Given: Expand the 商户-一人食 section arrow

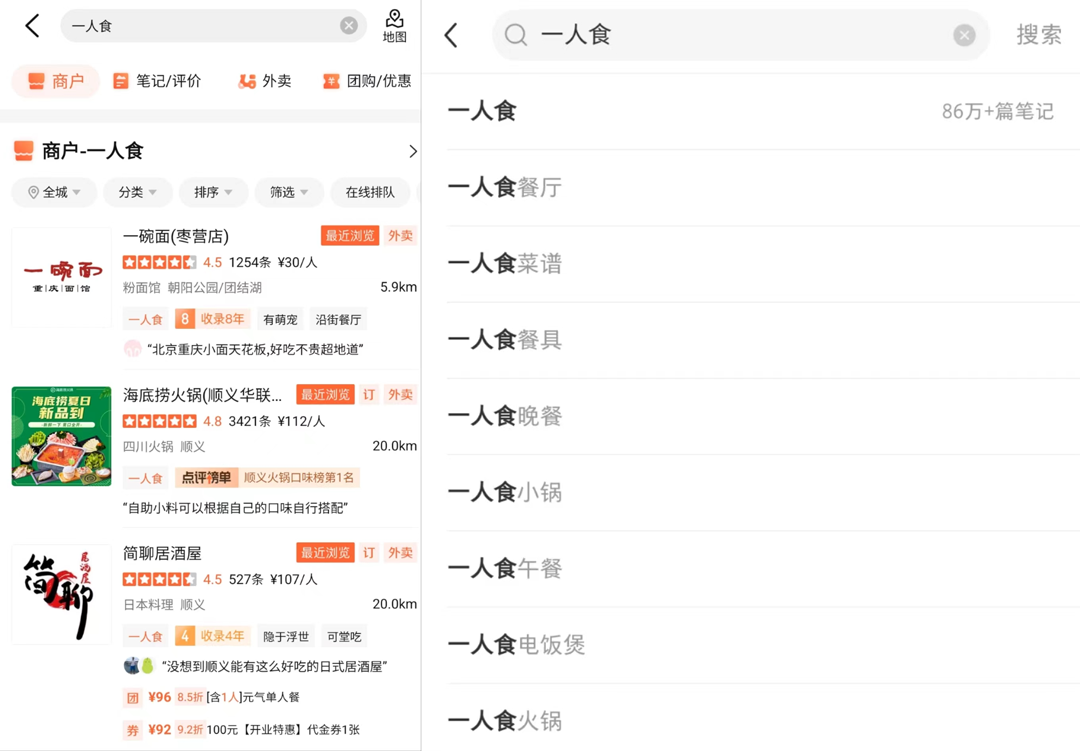Looking at the screenshot, I should click(x=413, y=152).
